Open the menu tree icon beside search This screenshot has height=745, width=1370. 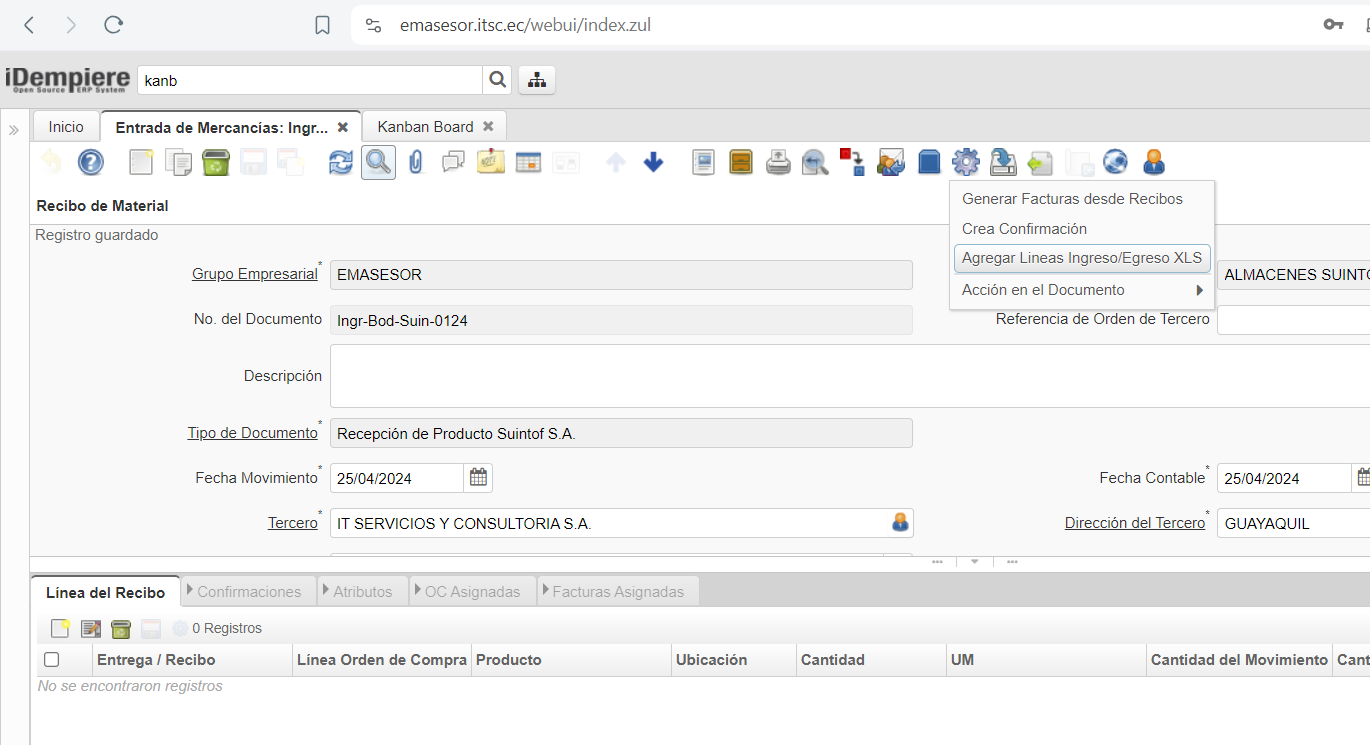click(537, 81)
